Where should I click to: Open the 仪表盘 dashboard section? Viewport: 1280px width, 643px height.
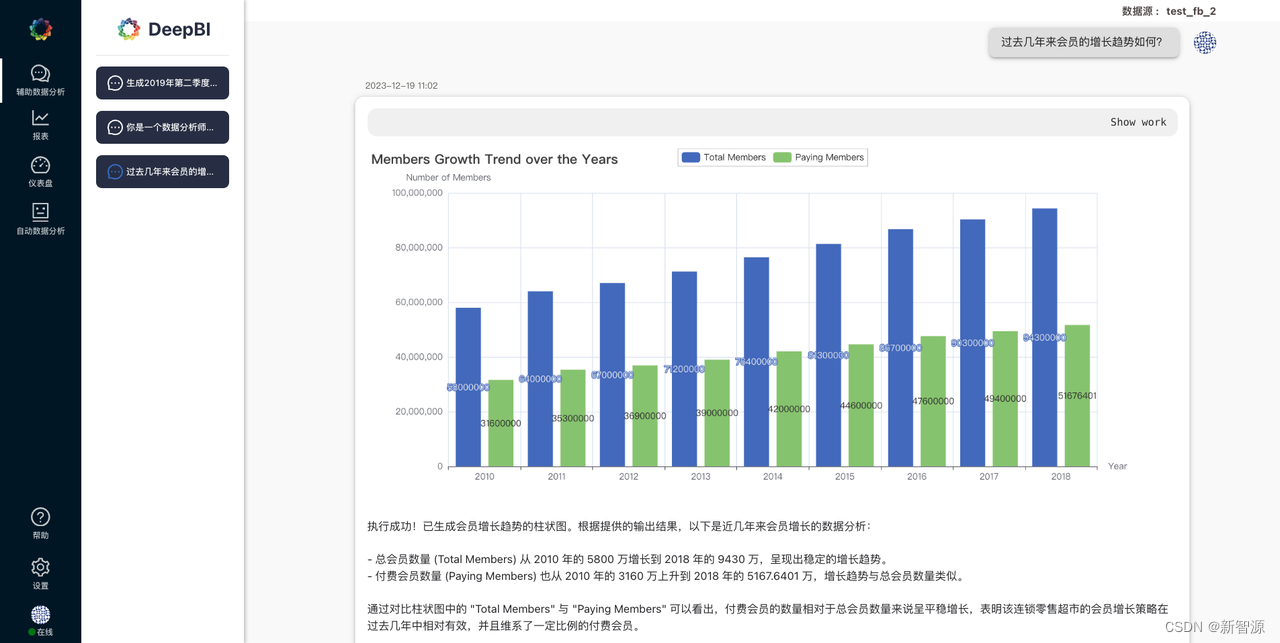40,172
